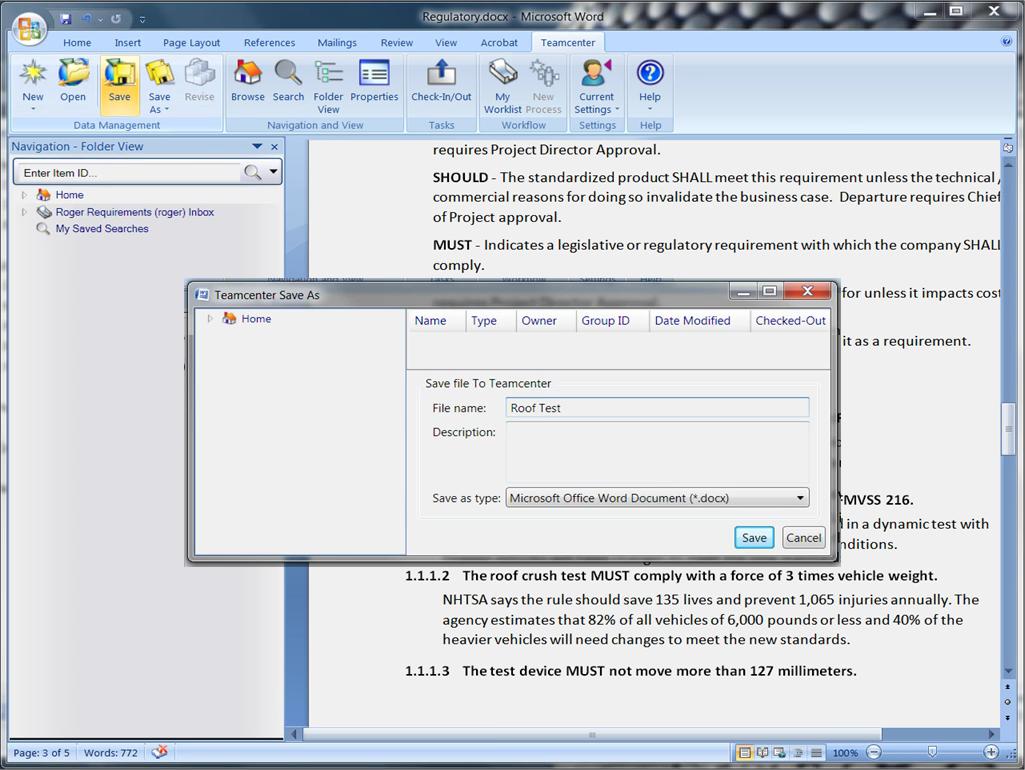Screen dimensions: 1025x770
Task: Open the Acrobat tab
Action: pyautogui.click(x=499, y=42)
